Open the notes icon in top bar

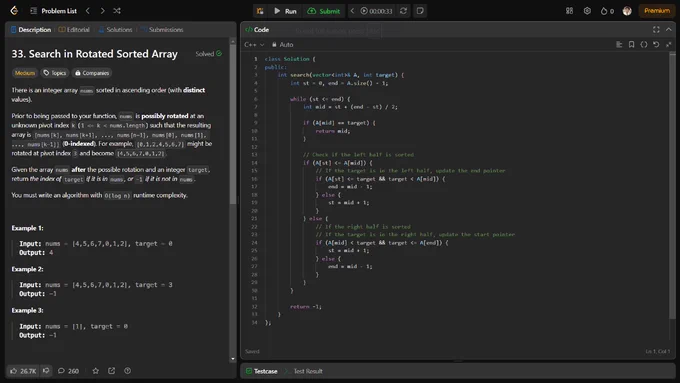[x=420, y=11]
